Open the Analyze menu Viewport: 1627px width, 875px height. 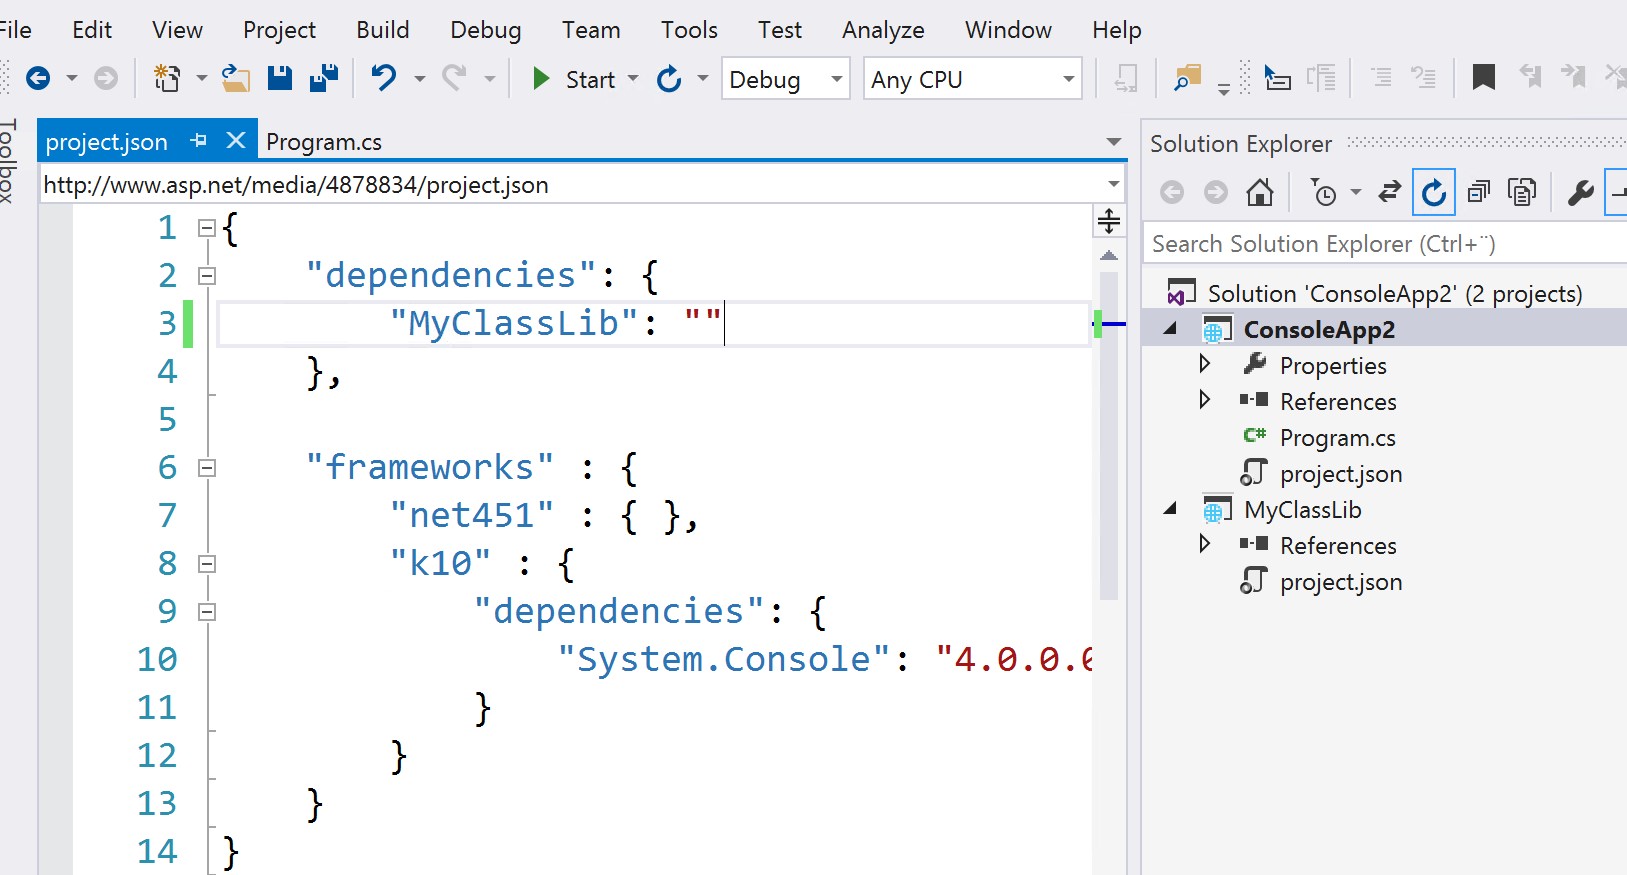click(883, 30)
